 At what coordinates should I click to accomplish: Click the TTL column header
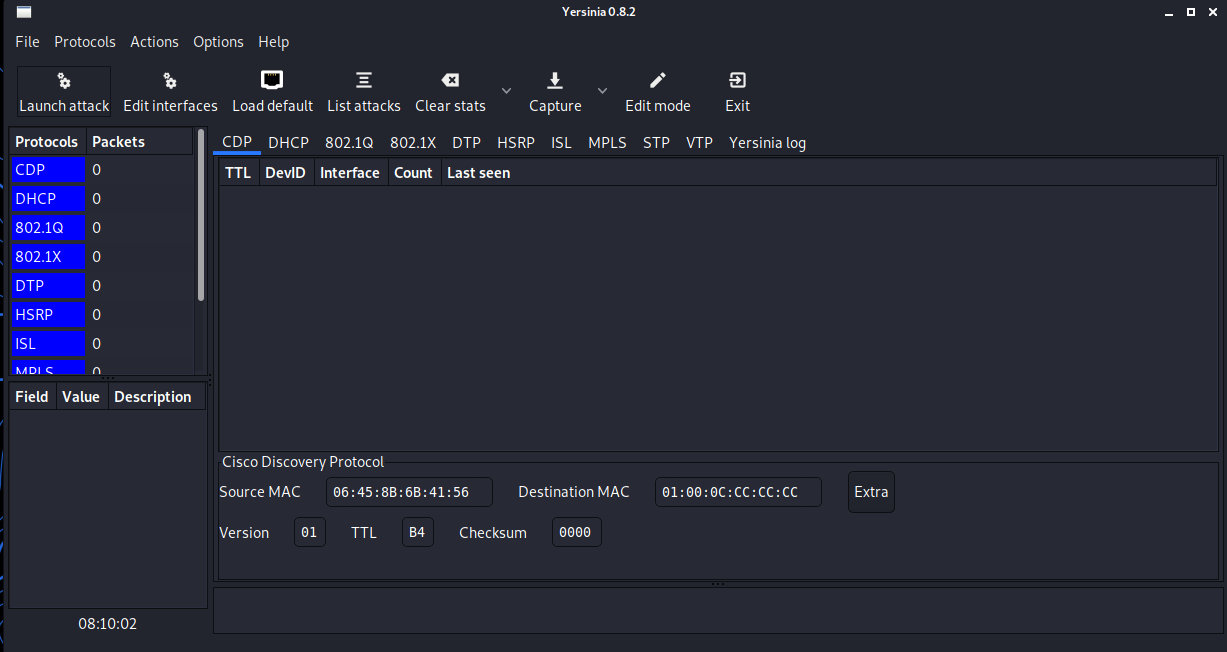239,173
